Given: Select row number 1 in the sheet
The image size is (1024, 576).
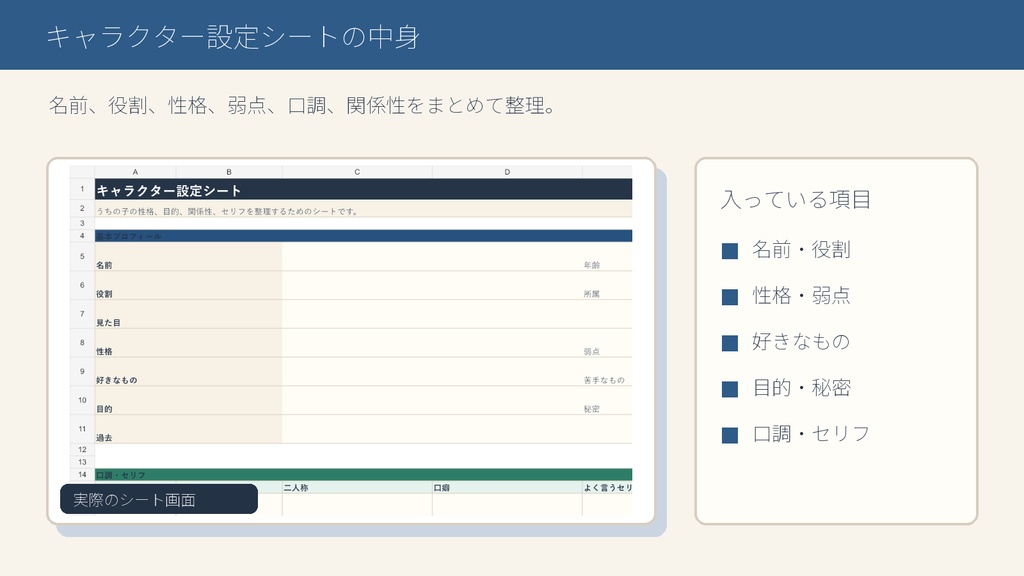Looking at the screenshot, I should click(82, 189).
